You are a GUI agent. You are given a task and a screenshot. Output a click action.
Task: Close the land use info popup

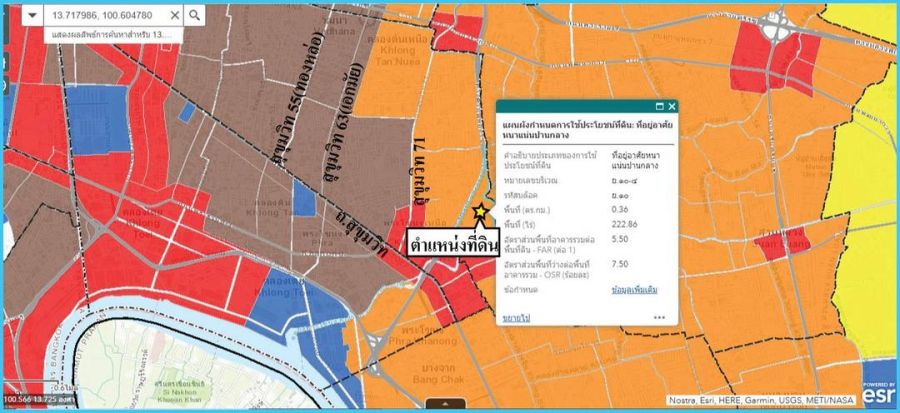click(x=673, y=106)
